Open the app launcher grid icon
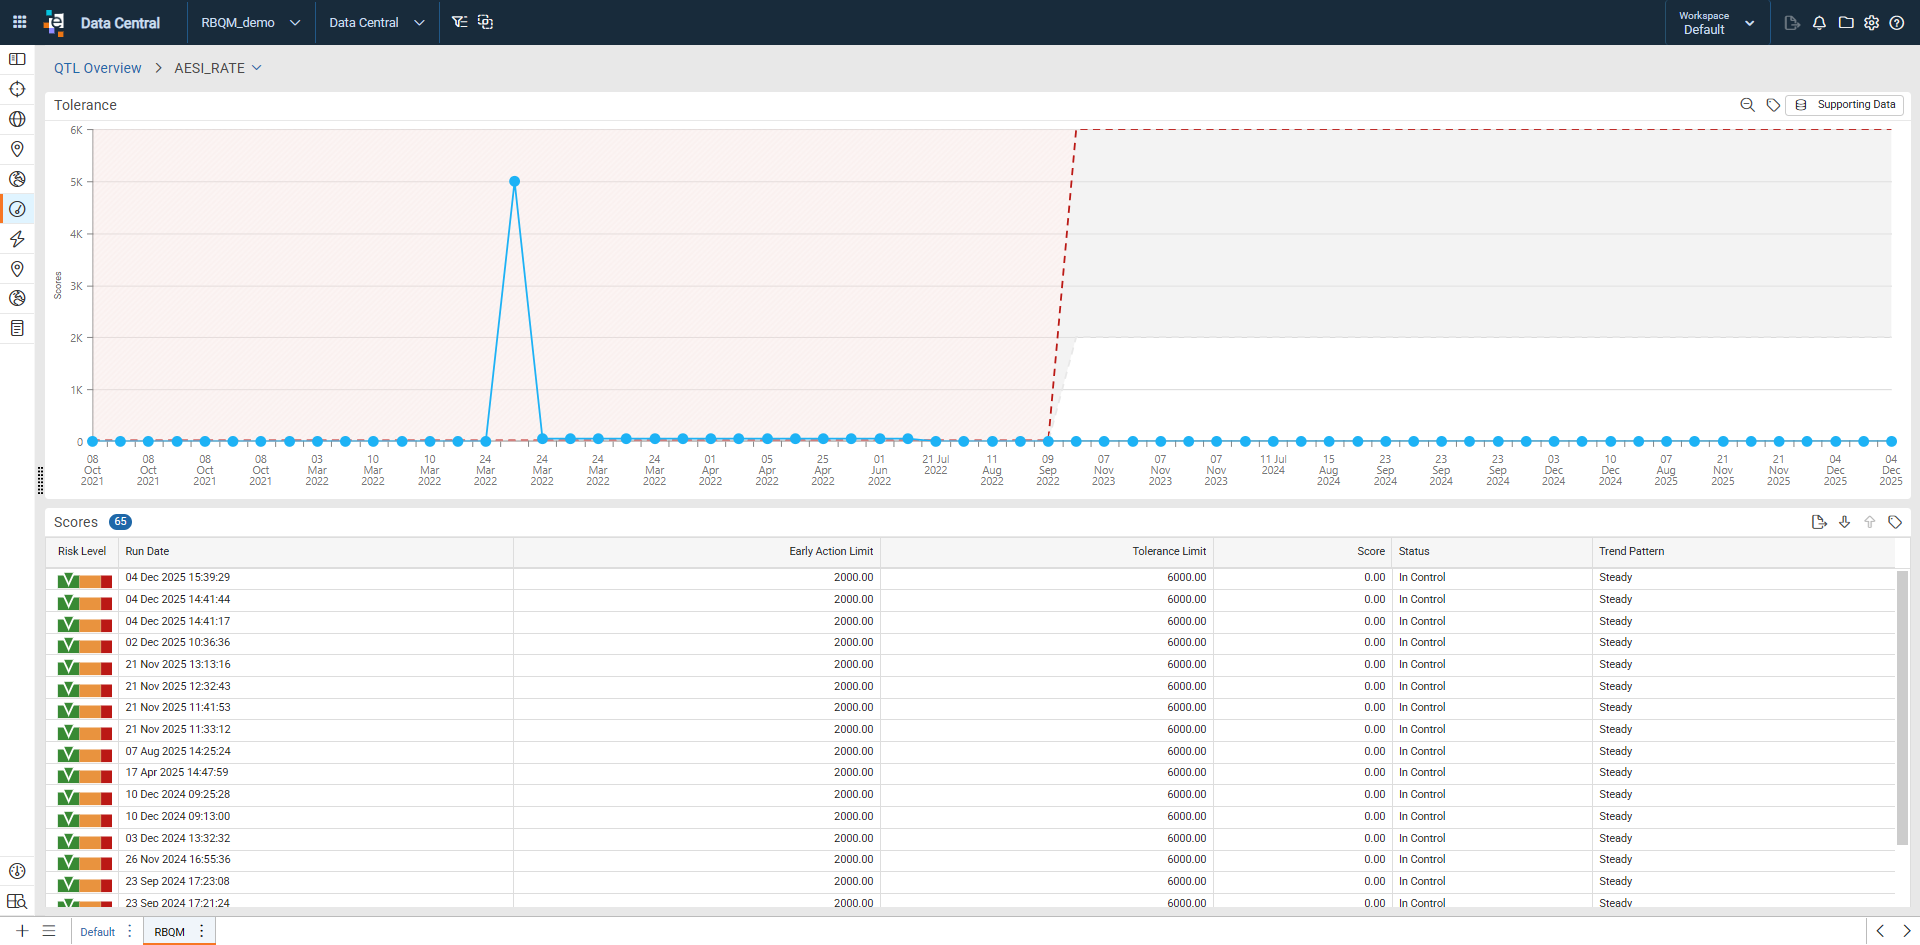Image resolution: width=1920 pixels, height=945 pixels. click(x=19, y=22)
